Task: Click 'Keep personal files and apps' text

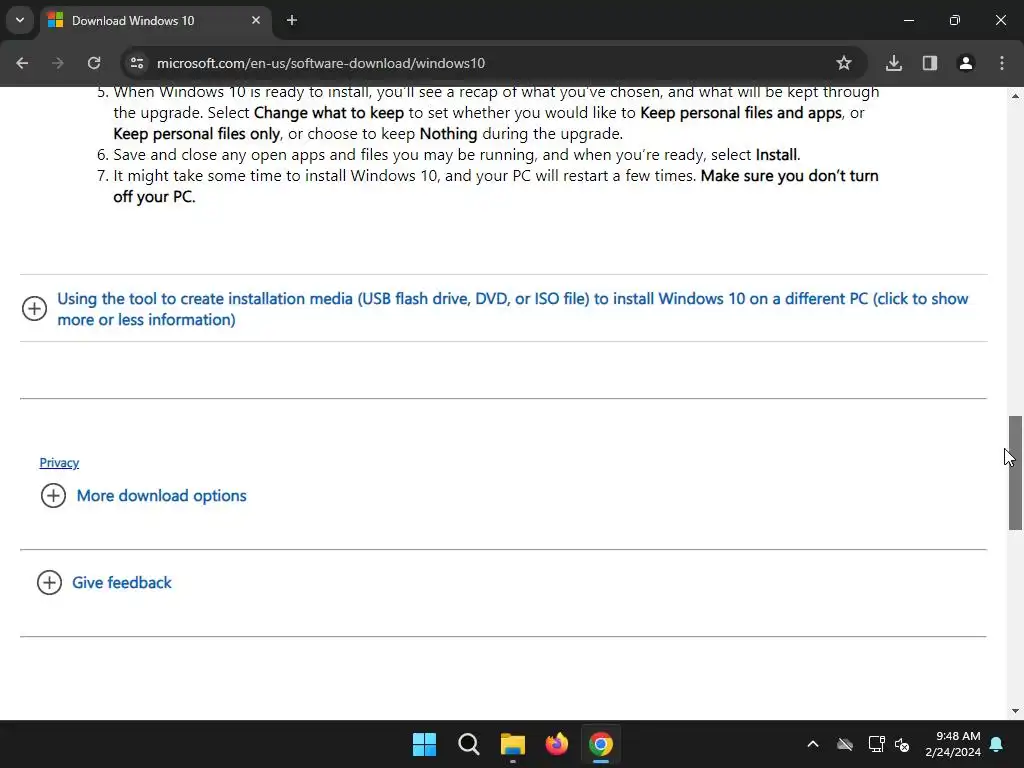Action: (741, 112)
